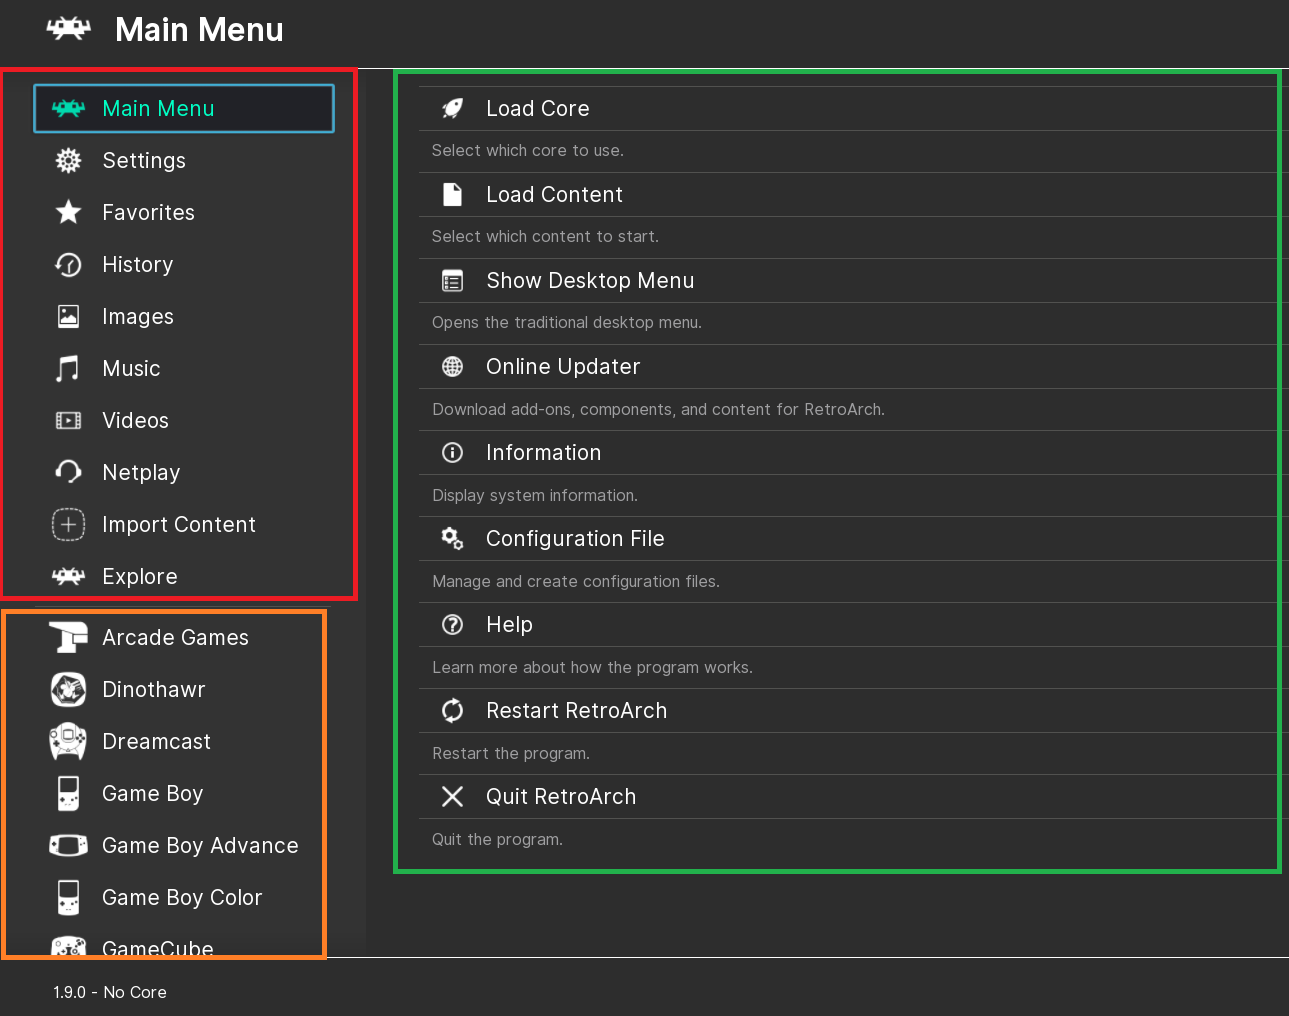Click the Game Boy Advance console icon
Image resolution: width=1289 pixels, height=1016 pixels.
(68, 845)
